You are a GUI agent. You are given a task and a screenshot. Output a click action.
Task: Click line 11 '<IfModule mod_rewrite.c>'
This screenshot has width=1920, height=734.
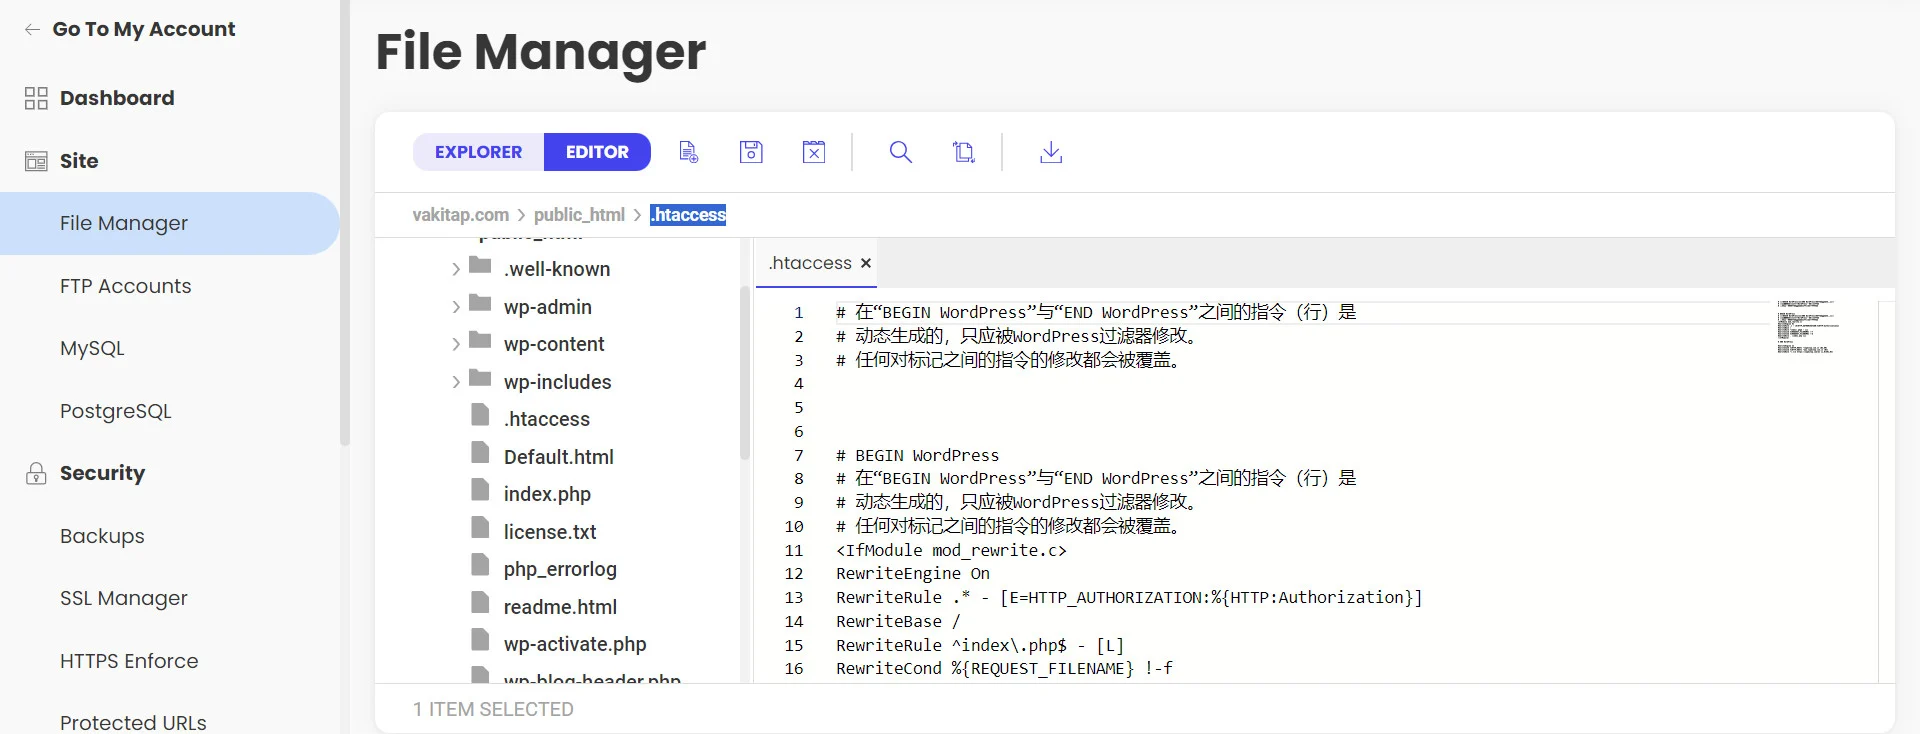click(x=951, y=550)
